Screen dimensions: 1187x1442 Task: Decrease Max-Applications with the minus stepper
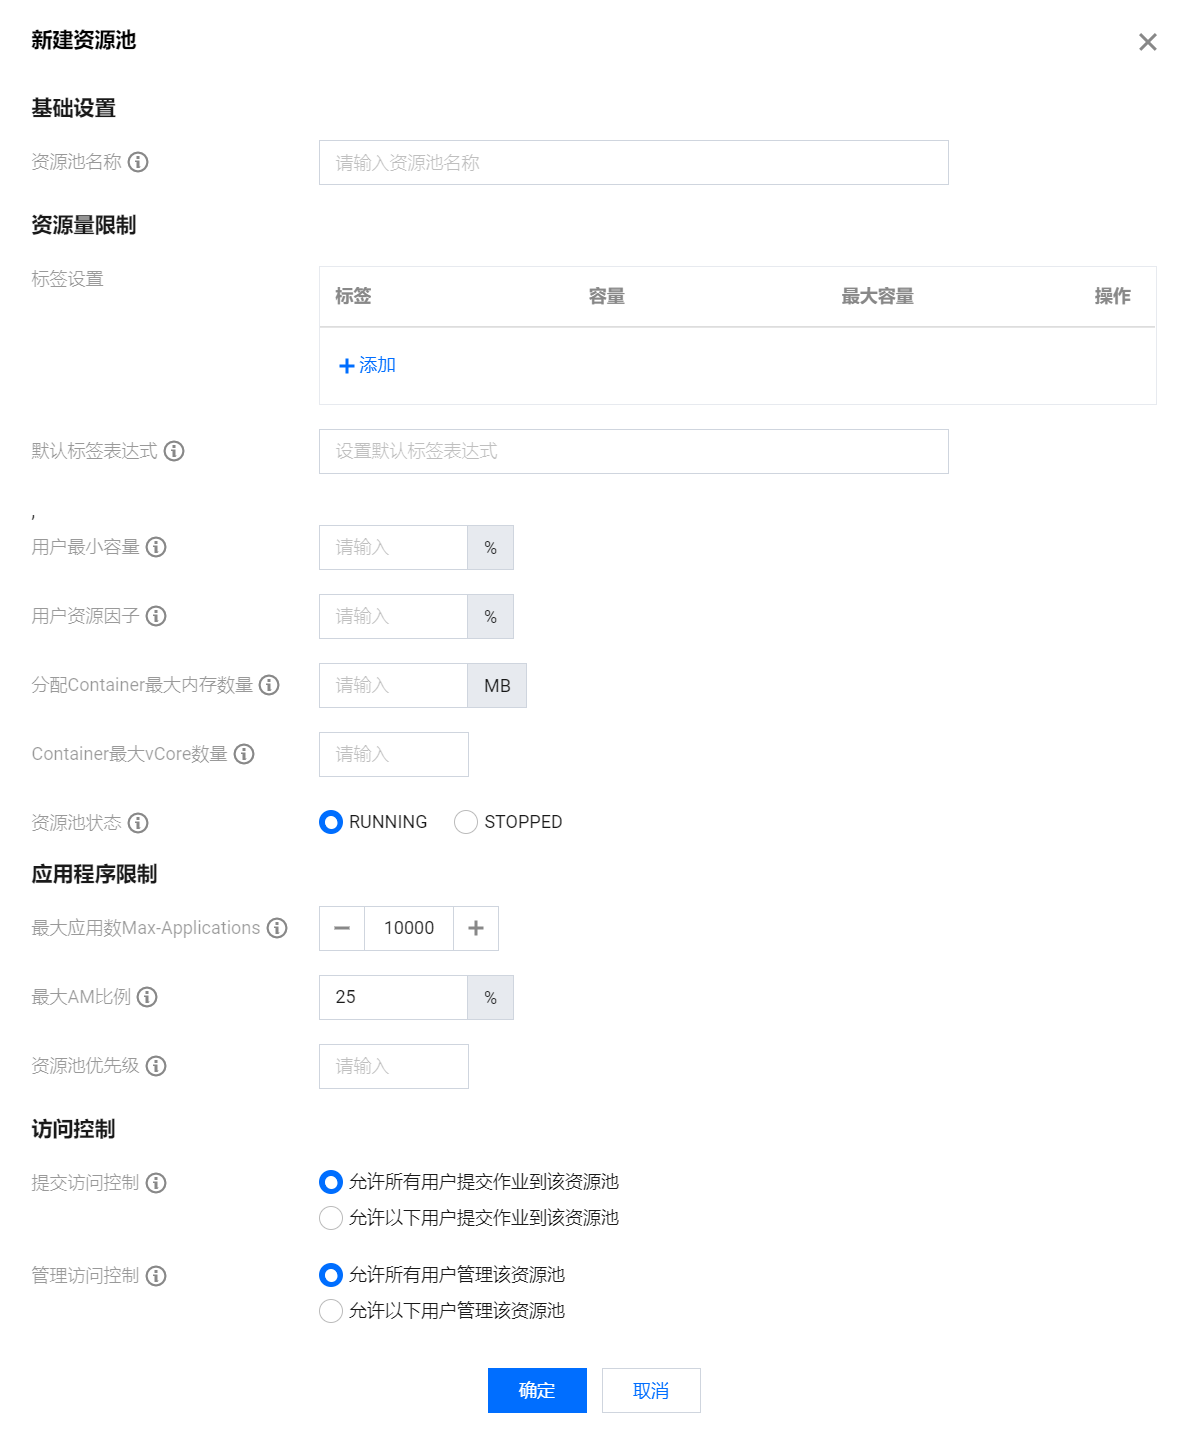341,928
